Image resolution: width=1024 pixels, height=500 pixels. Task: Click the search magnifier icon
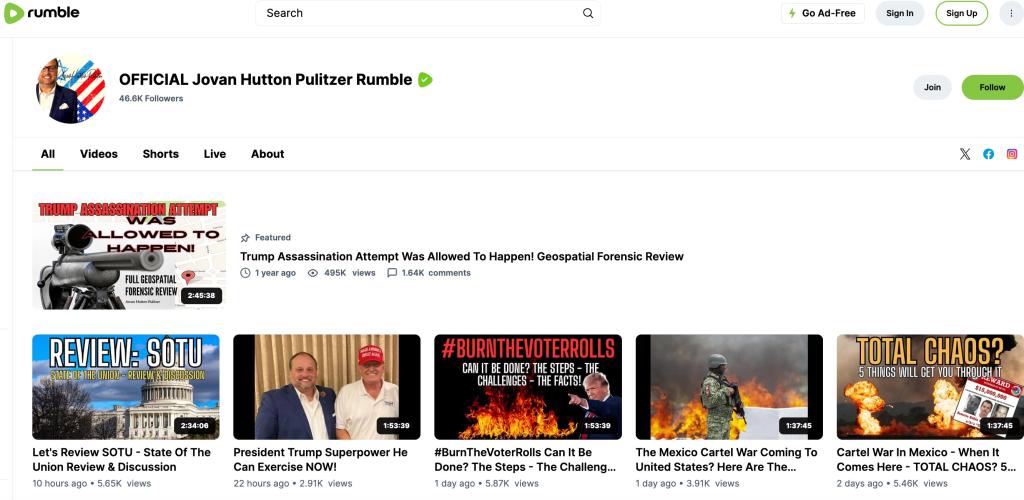(x=588, y=13)
